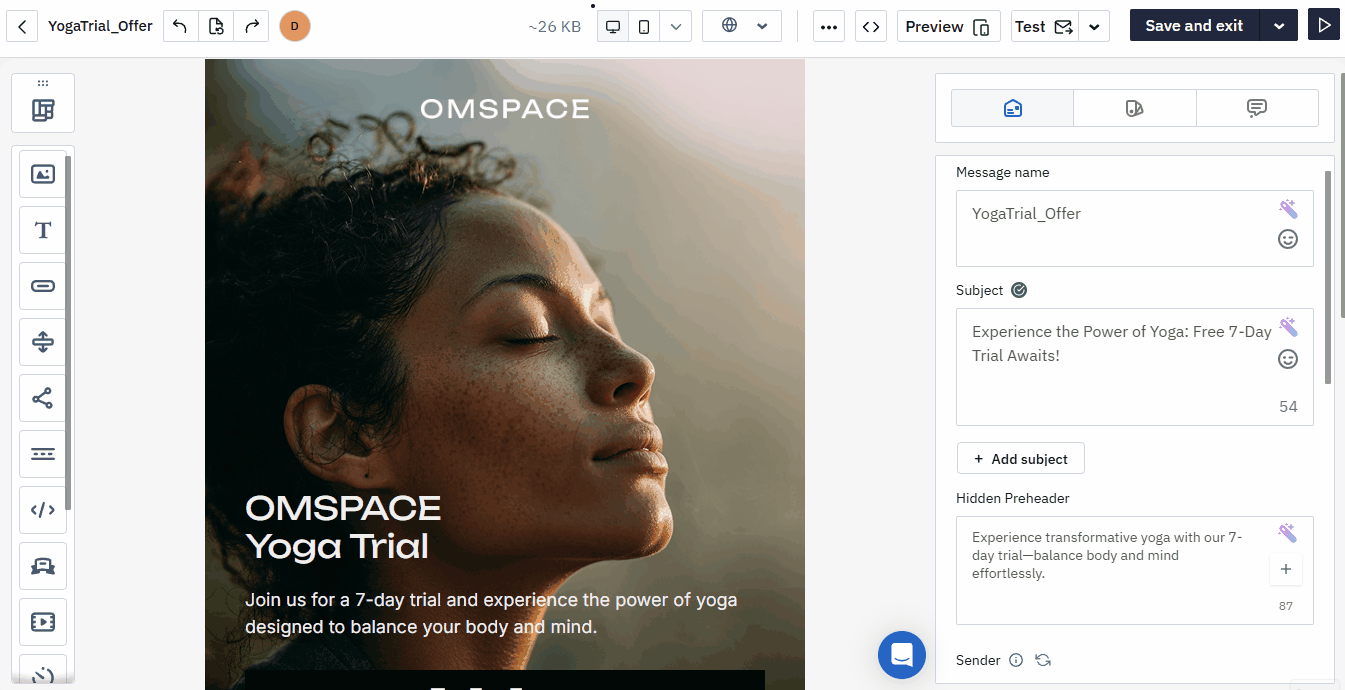
Task: Use AI wand for Subject
Action: click(1288, 327)
